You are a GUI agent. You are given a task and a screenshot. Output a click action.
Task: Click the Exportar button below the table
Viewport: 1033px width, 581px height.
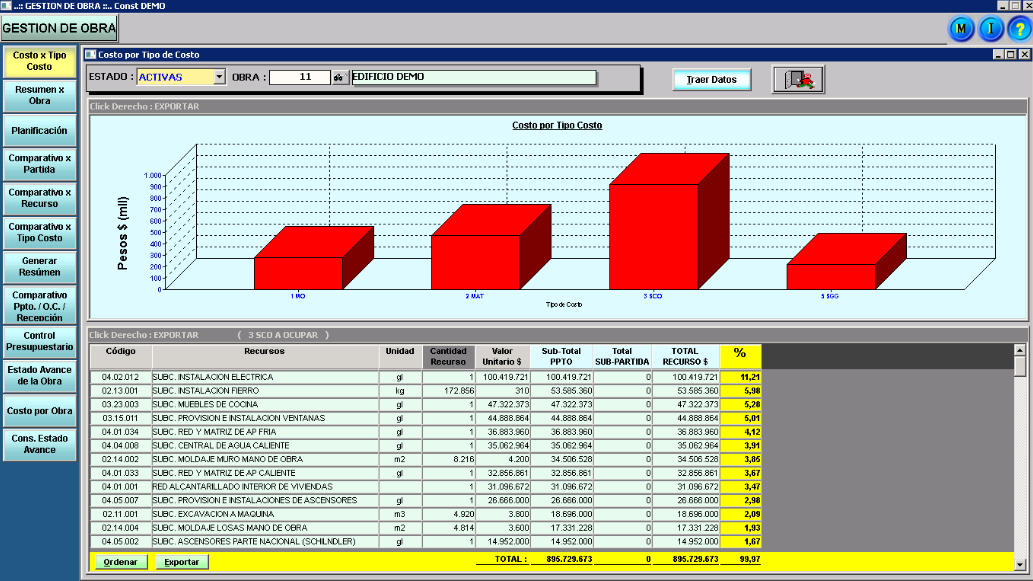pos(181,562)
